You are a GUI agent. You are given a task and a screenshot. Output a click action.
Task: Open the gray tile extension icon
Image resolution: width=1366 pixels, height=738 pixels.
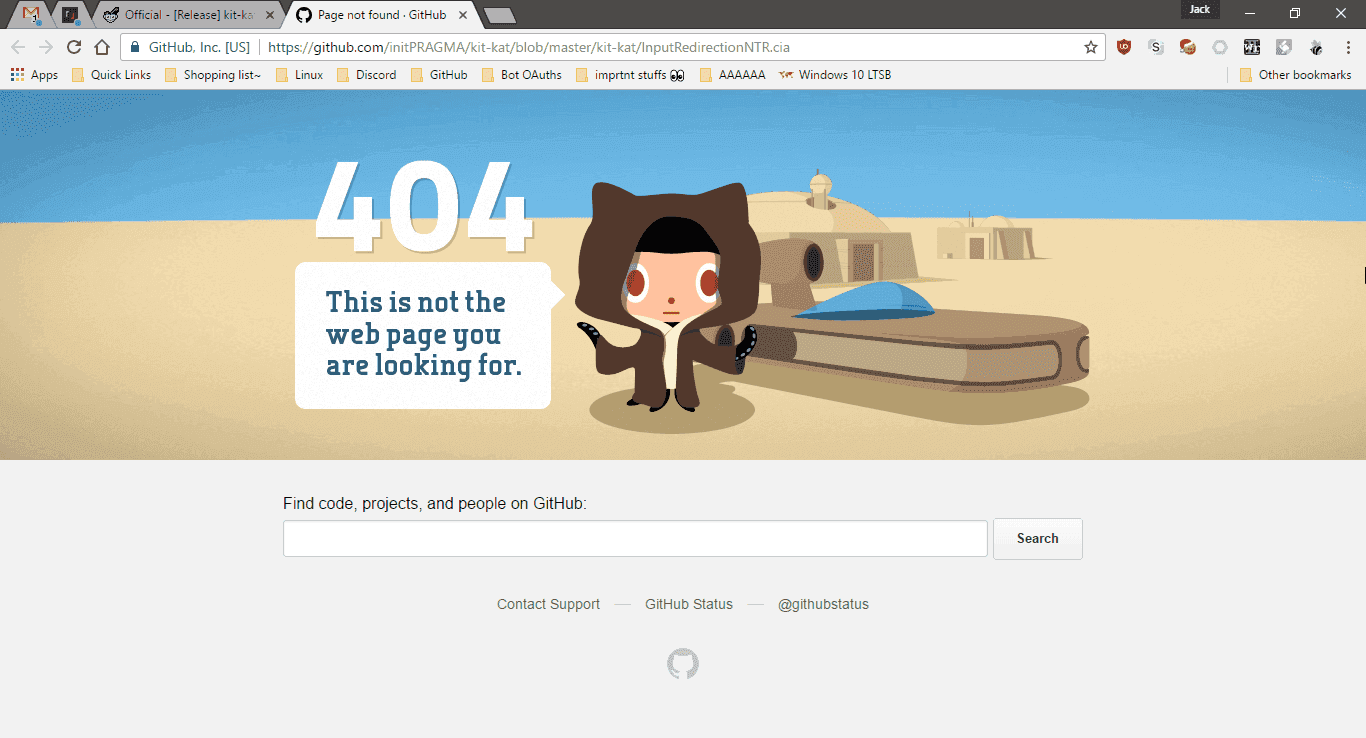pos(1284,47)
